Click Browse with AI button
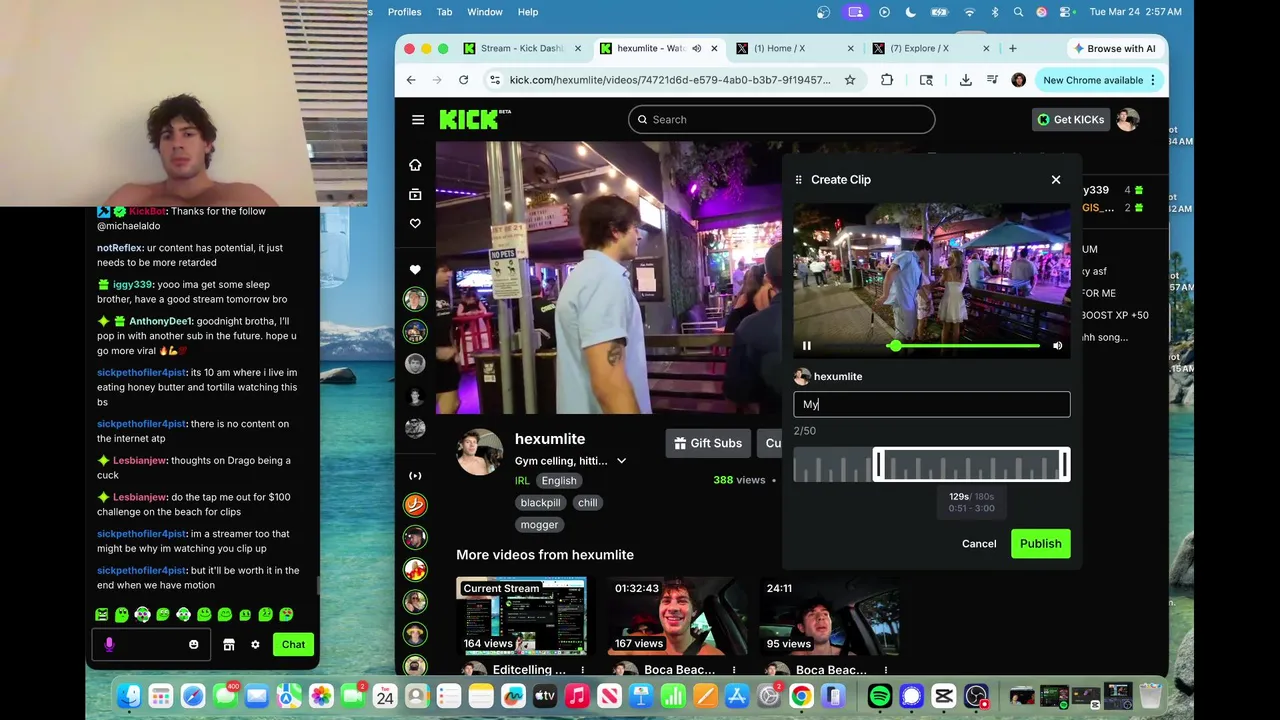The image size is (1280, 720). coord(1114,48)
